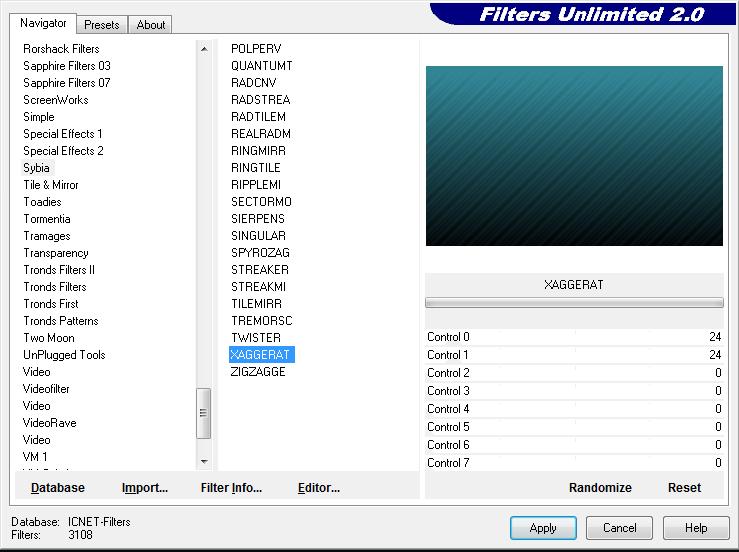Select the TREMORSC filter
Viewport: 739px width, 552px height.
click(x=262, y=321)
